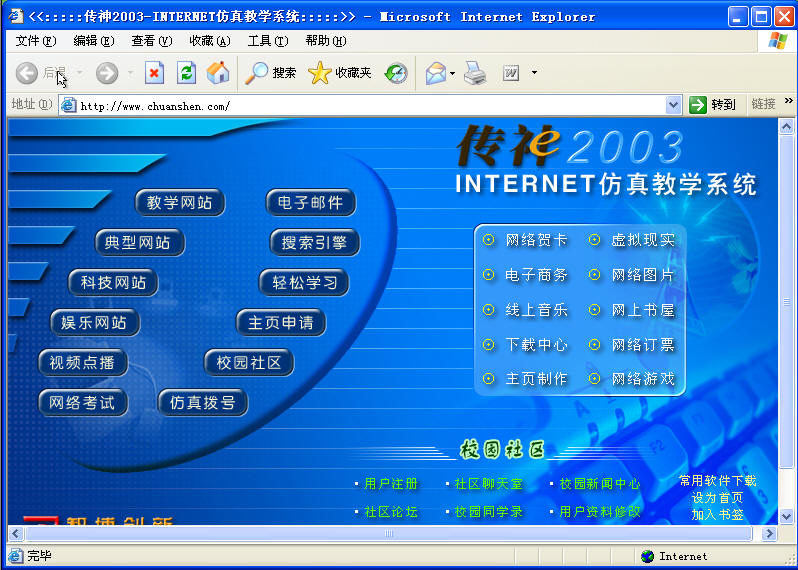Click the Print toolbar icon
Image resolution: width=798 pixels, height=570 pixels.
tap(475, 73)
